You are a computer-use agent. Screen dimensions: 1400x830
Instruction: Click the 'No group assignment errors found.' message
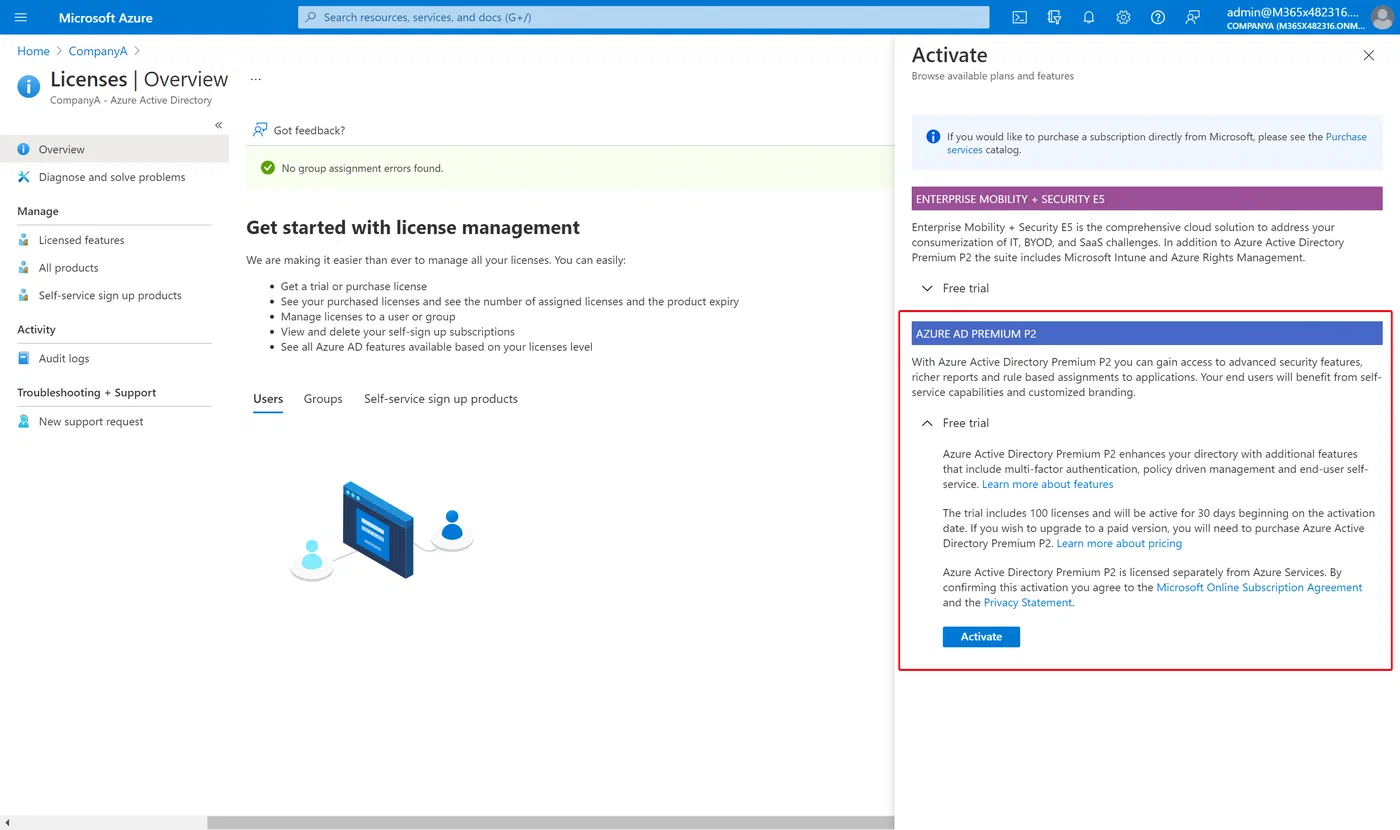tap(362, 168)
